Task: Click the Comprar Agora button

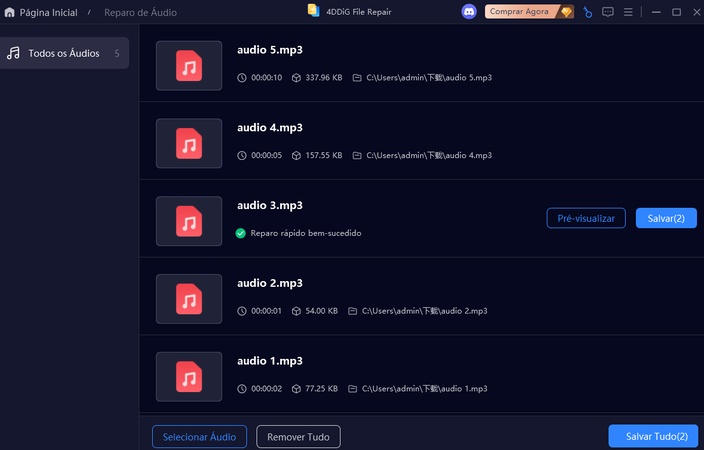Action: (x=529, y=12)
